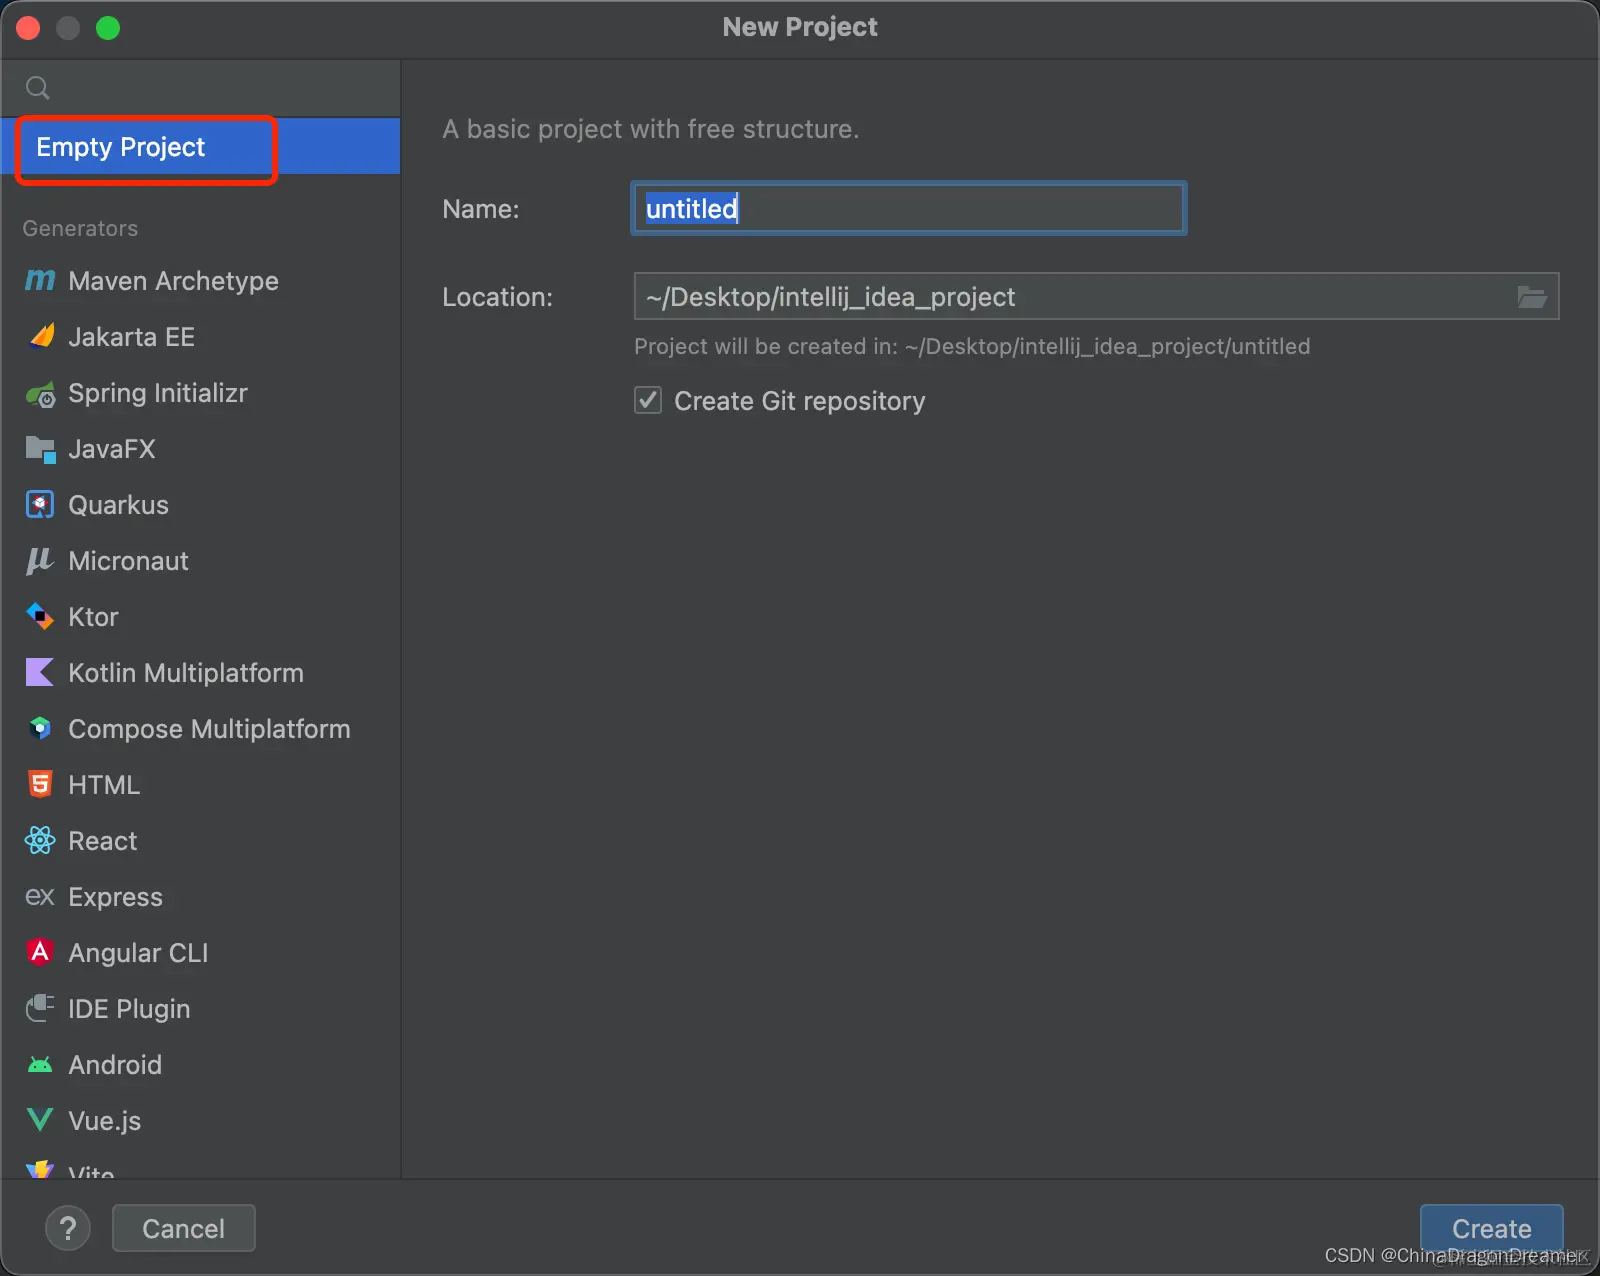Click 'Project will be created in' hint
The height and width of the screenshot is (1276, 1600).
click(x=972, y=346)
